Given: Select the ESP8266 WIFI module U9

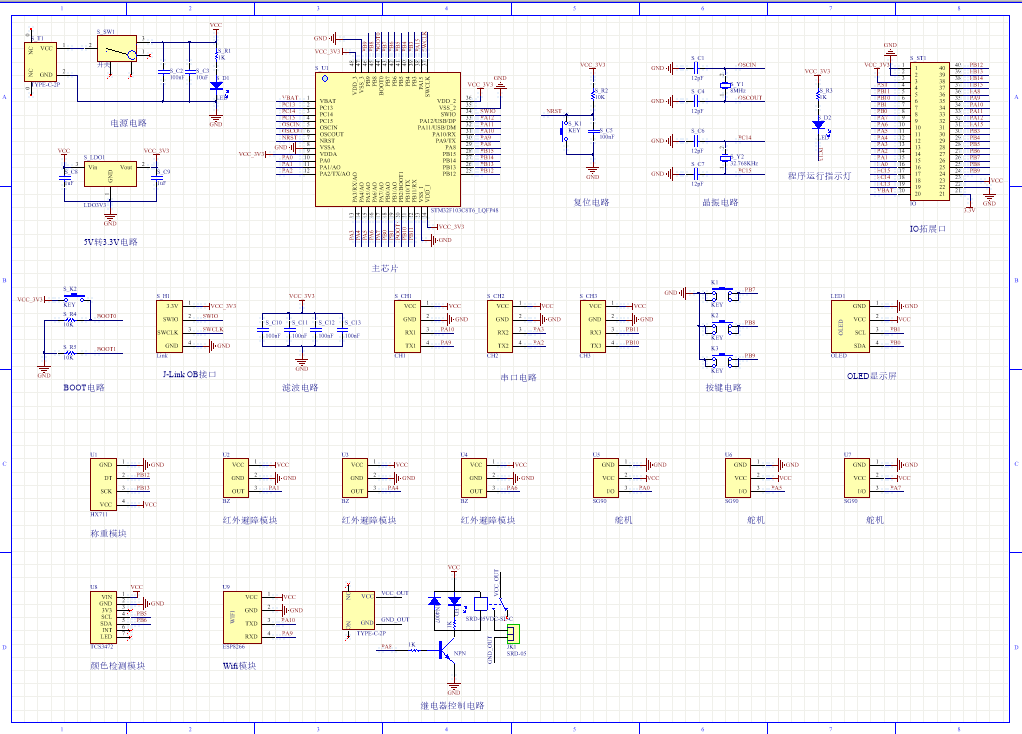Looking at the screenshot, I should point(242,617).
